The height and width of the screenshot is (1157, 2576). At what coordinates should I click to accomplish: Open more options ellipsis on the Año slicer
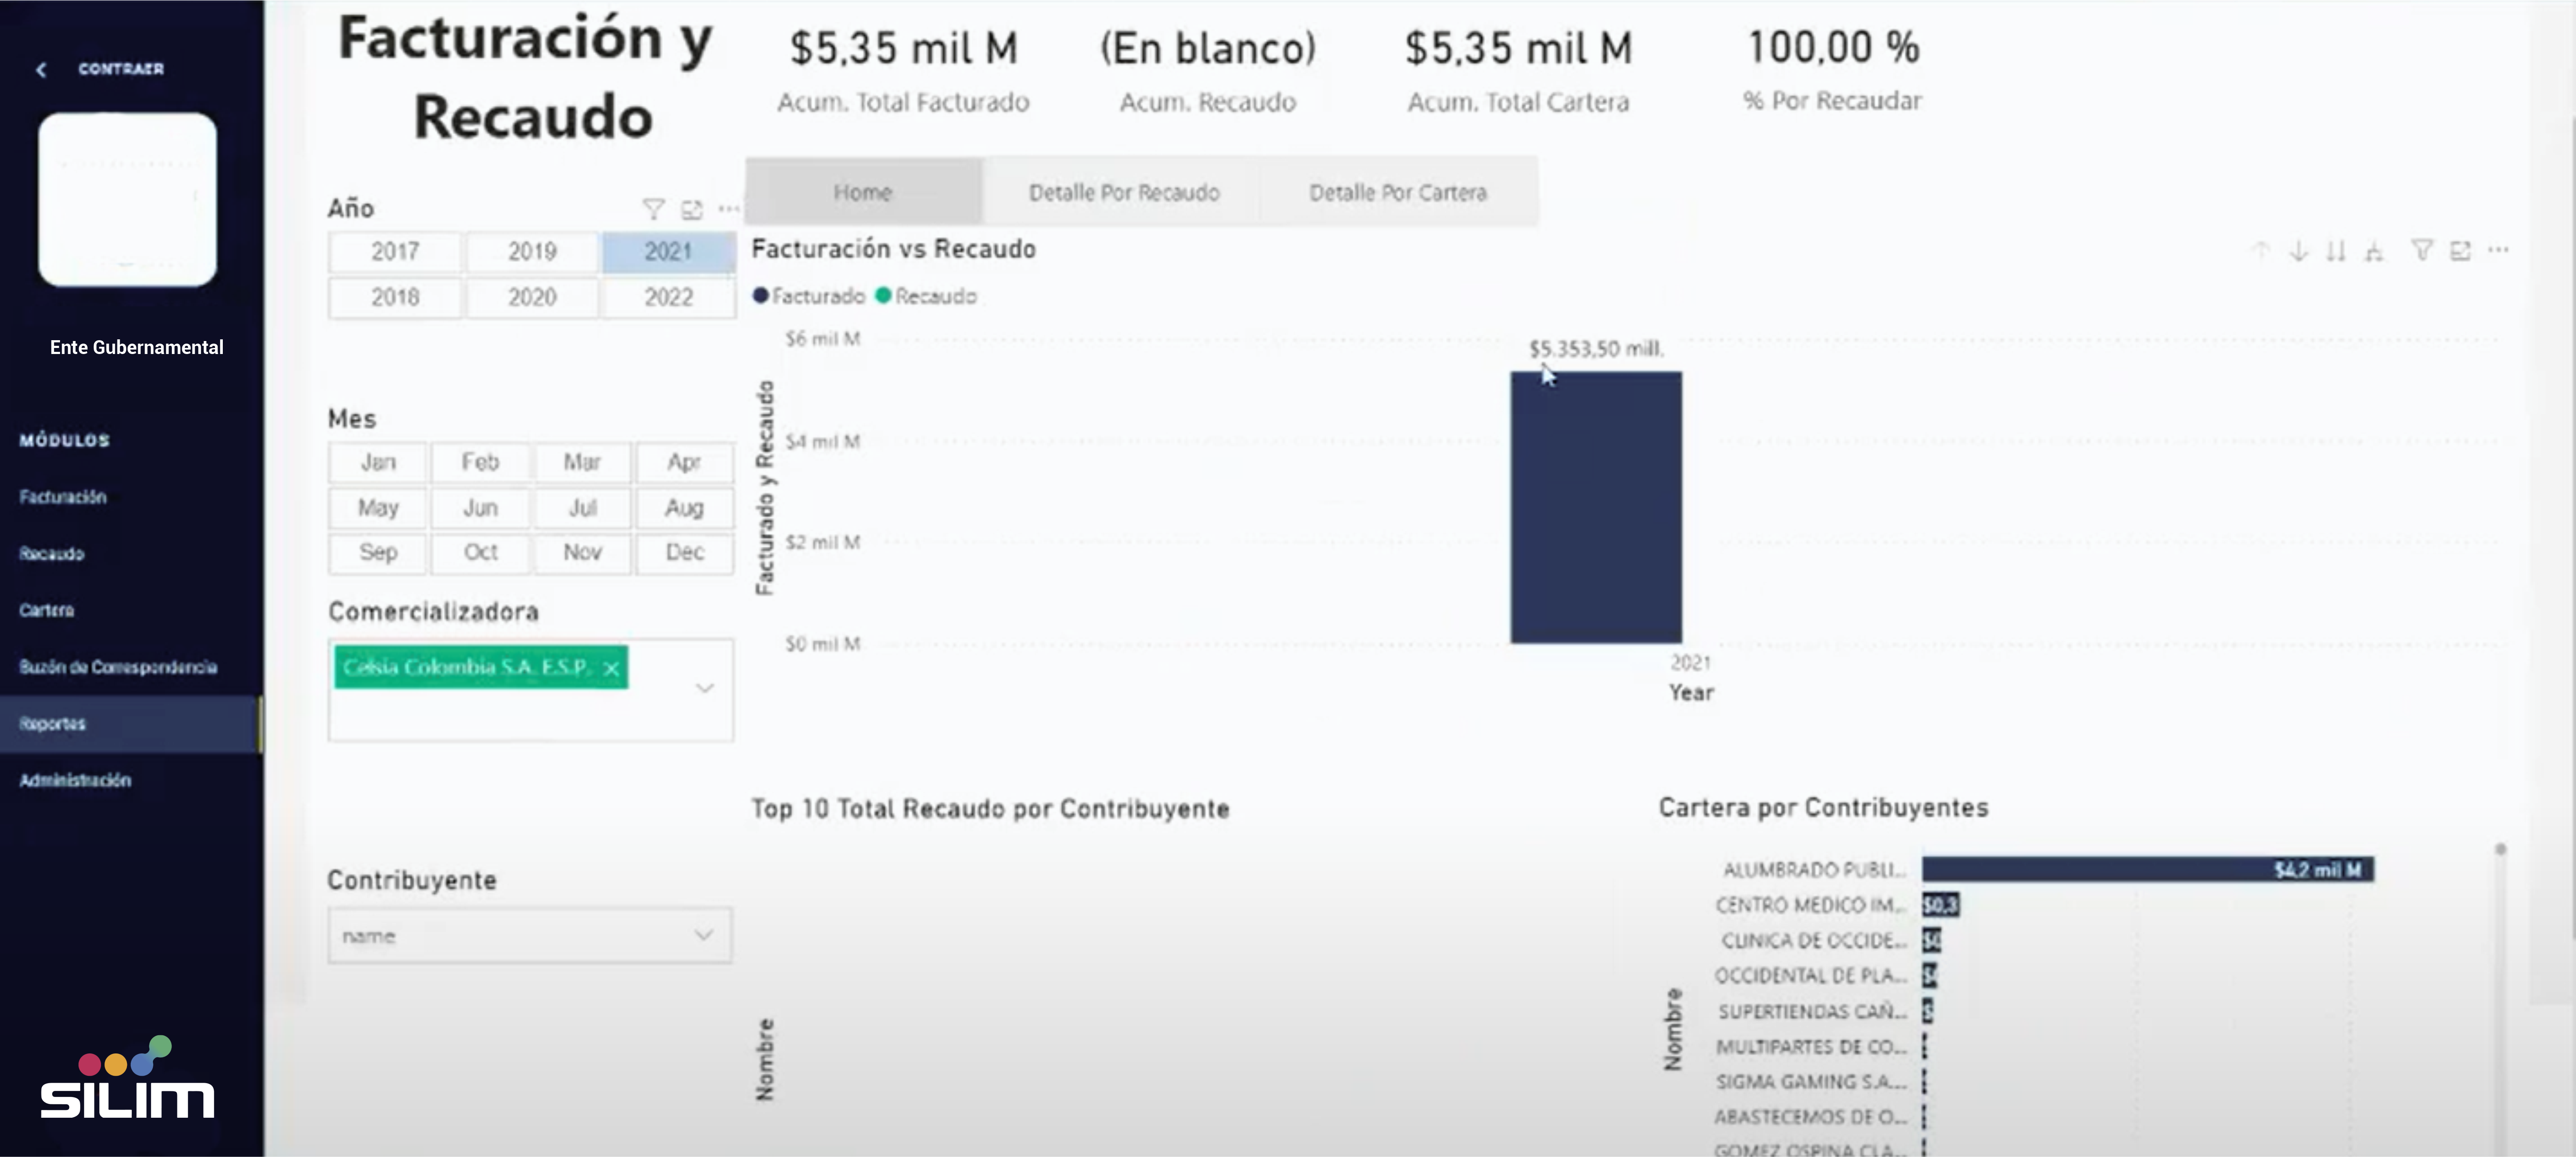[x=729, y=208]
